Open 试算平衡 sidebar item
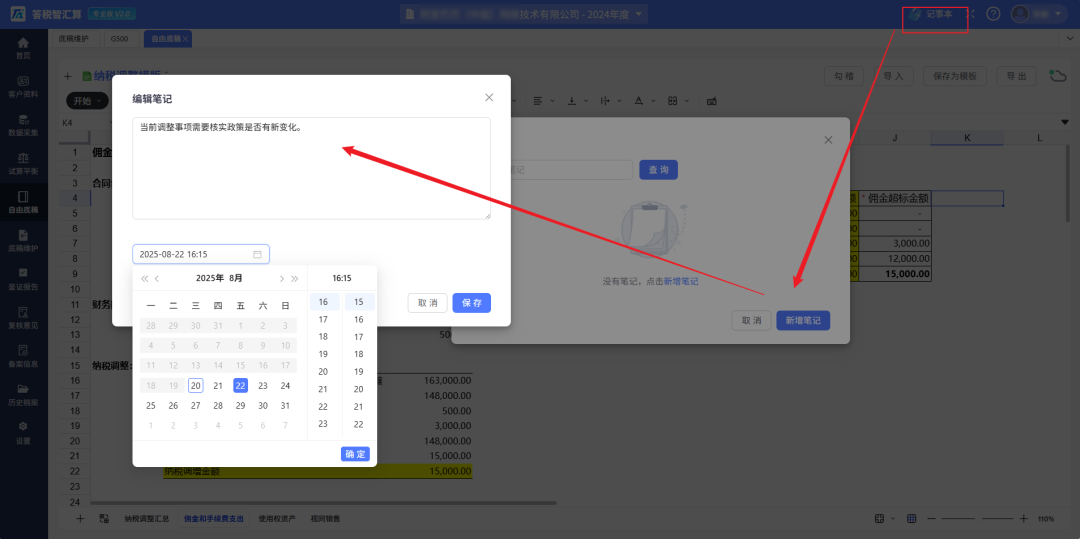Screen dimensions: 1080x539 [23, 163]
